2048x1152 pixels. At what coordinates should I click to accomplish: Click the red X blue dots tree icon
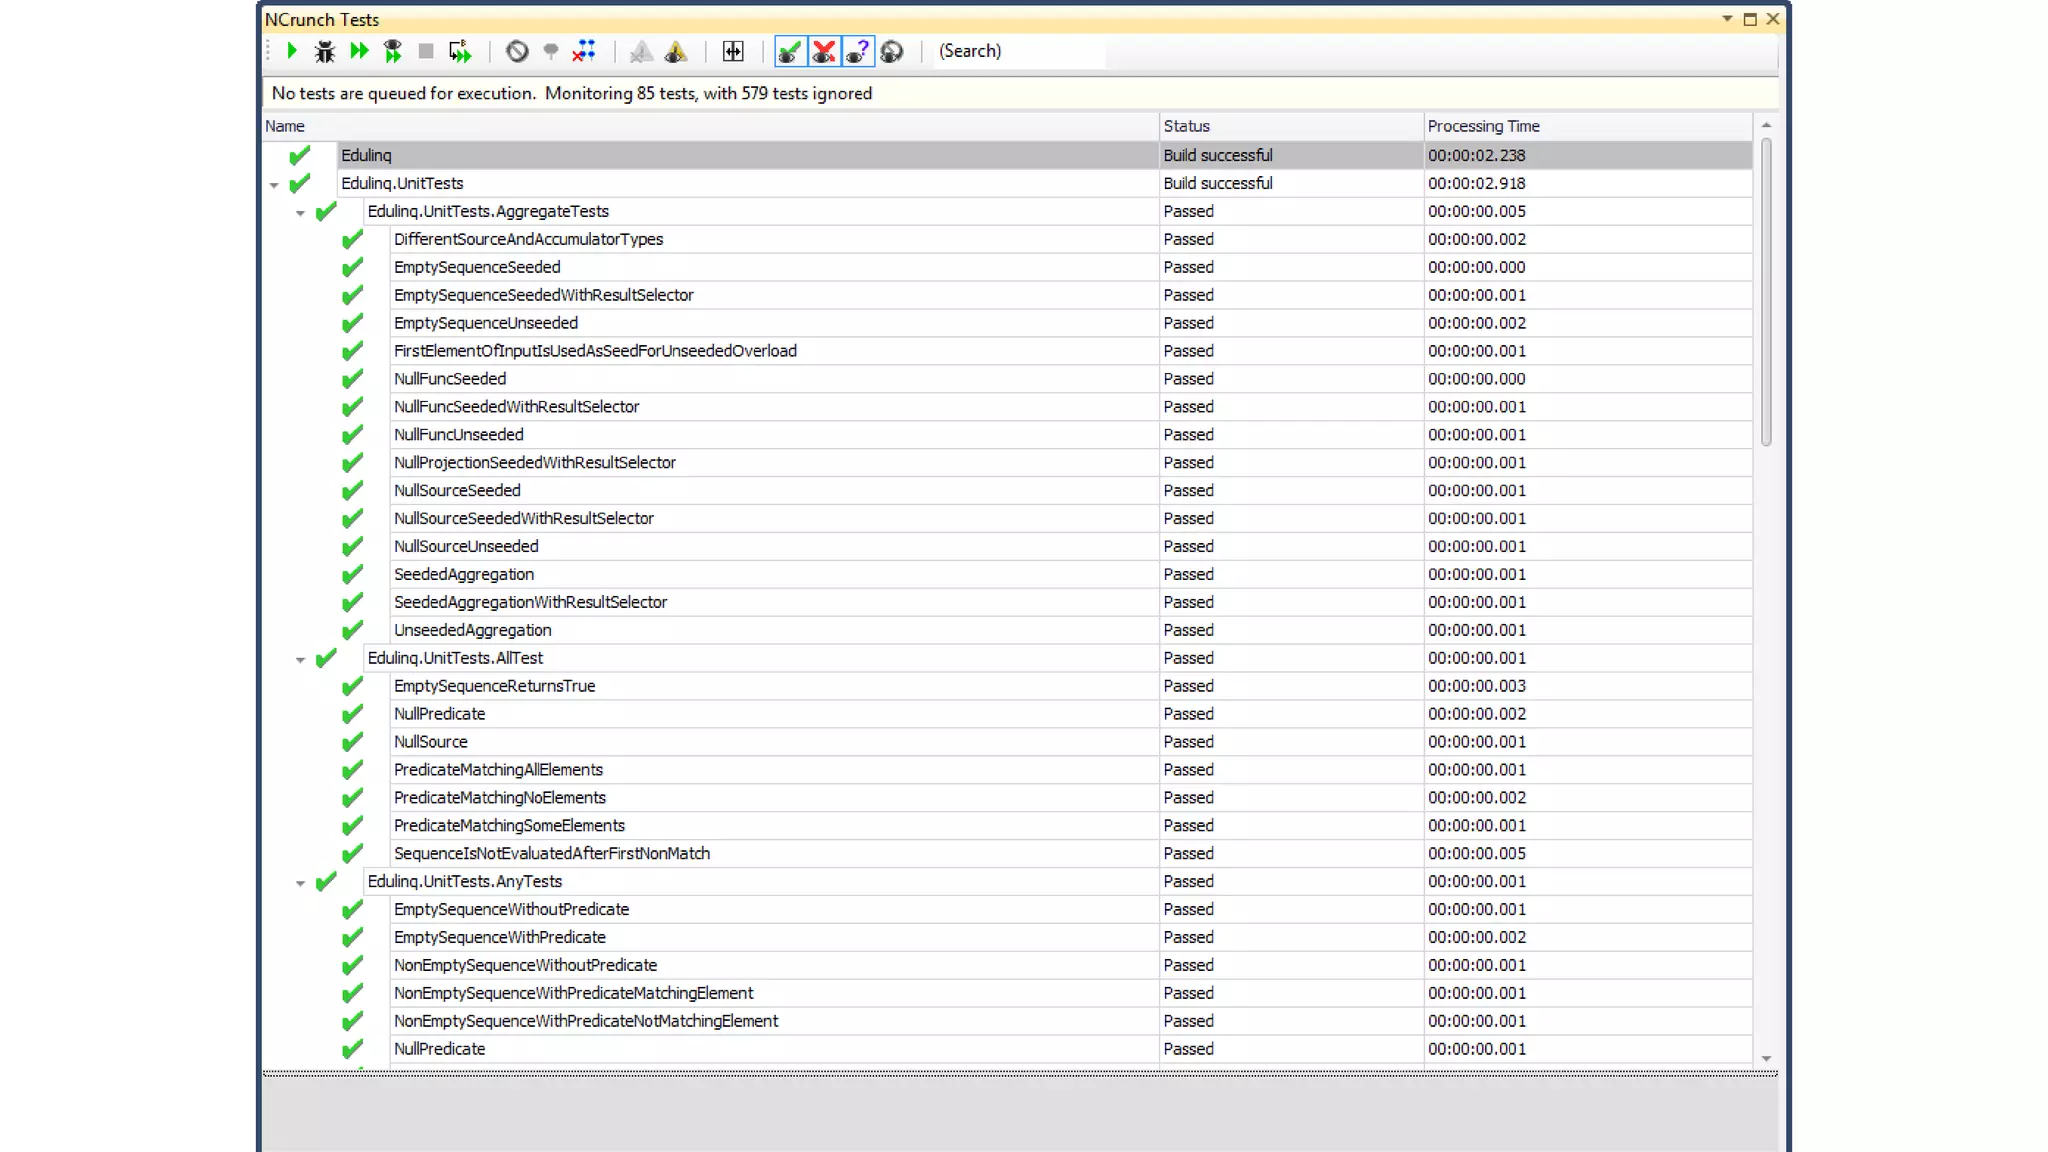[584, 51]
